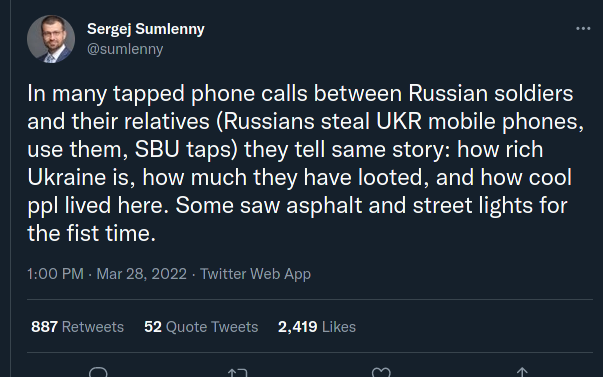Click the word 'UKR' in the tweet text
Image resolution: width=603 pixels, height=377 pixels.
pyautogui.click(x=399, y=121)
